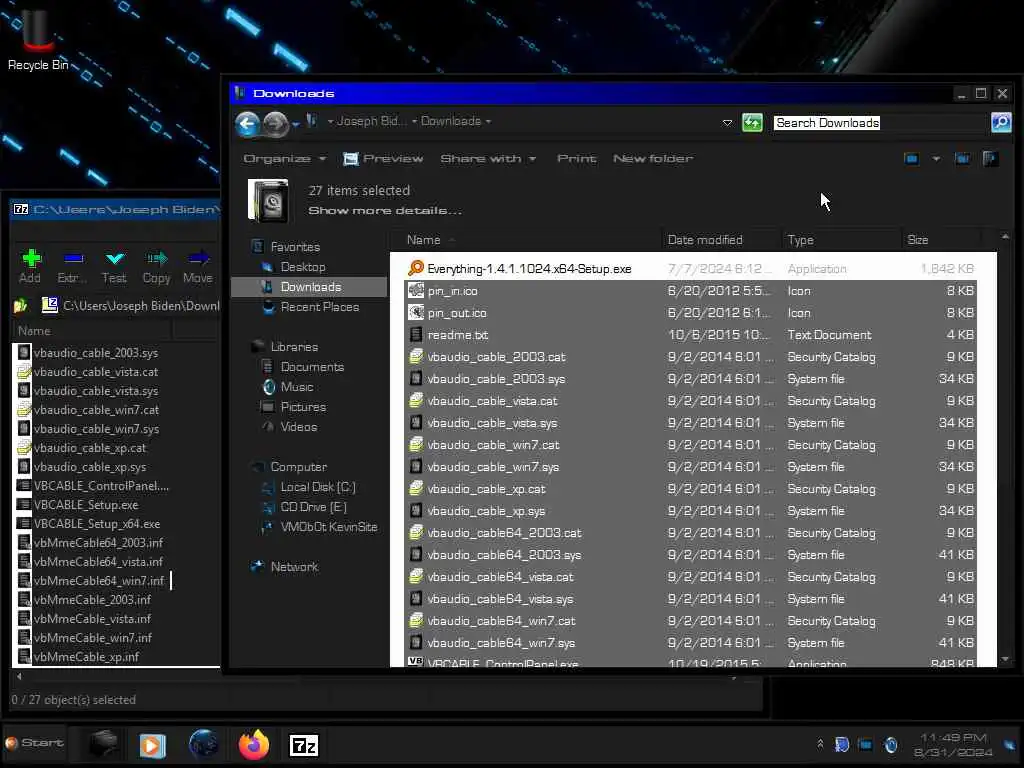Toggle the preview pane icon in Explorer toolbar

pos(962,159)
